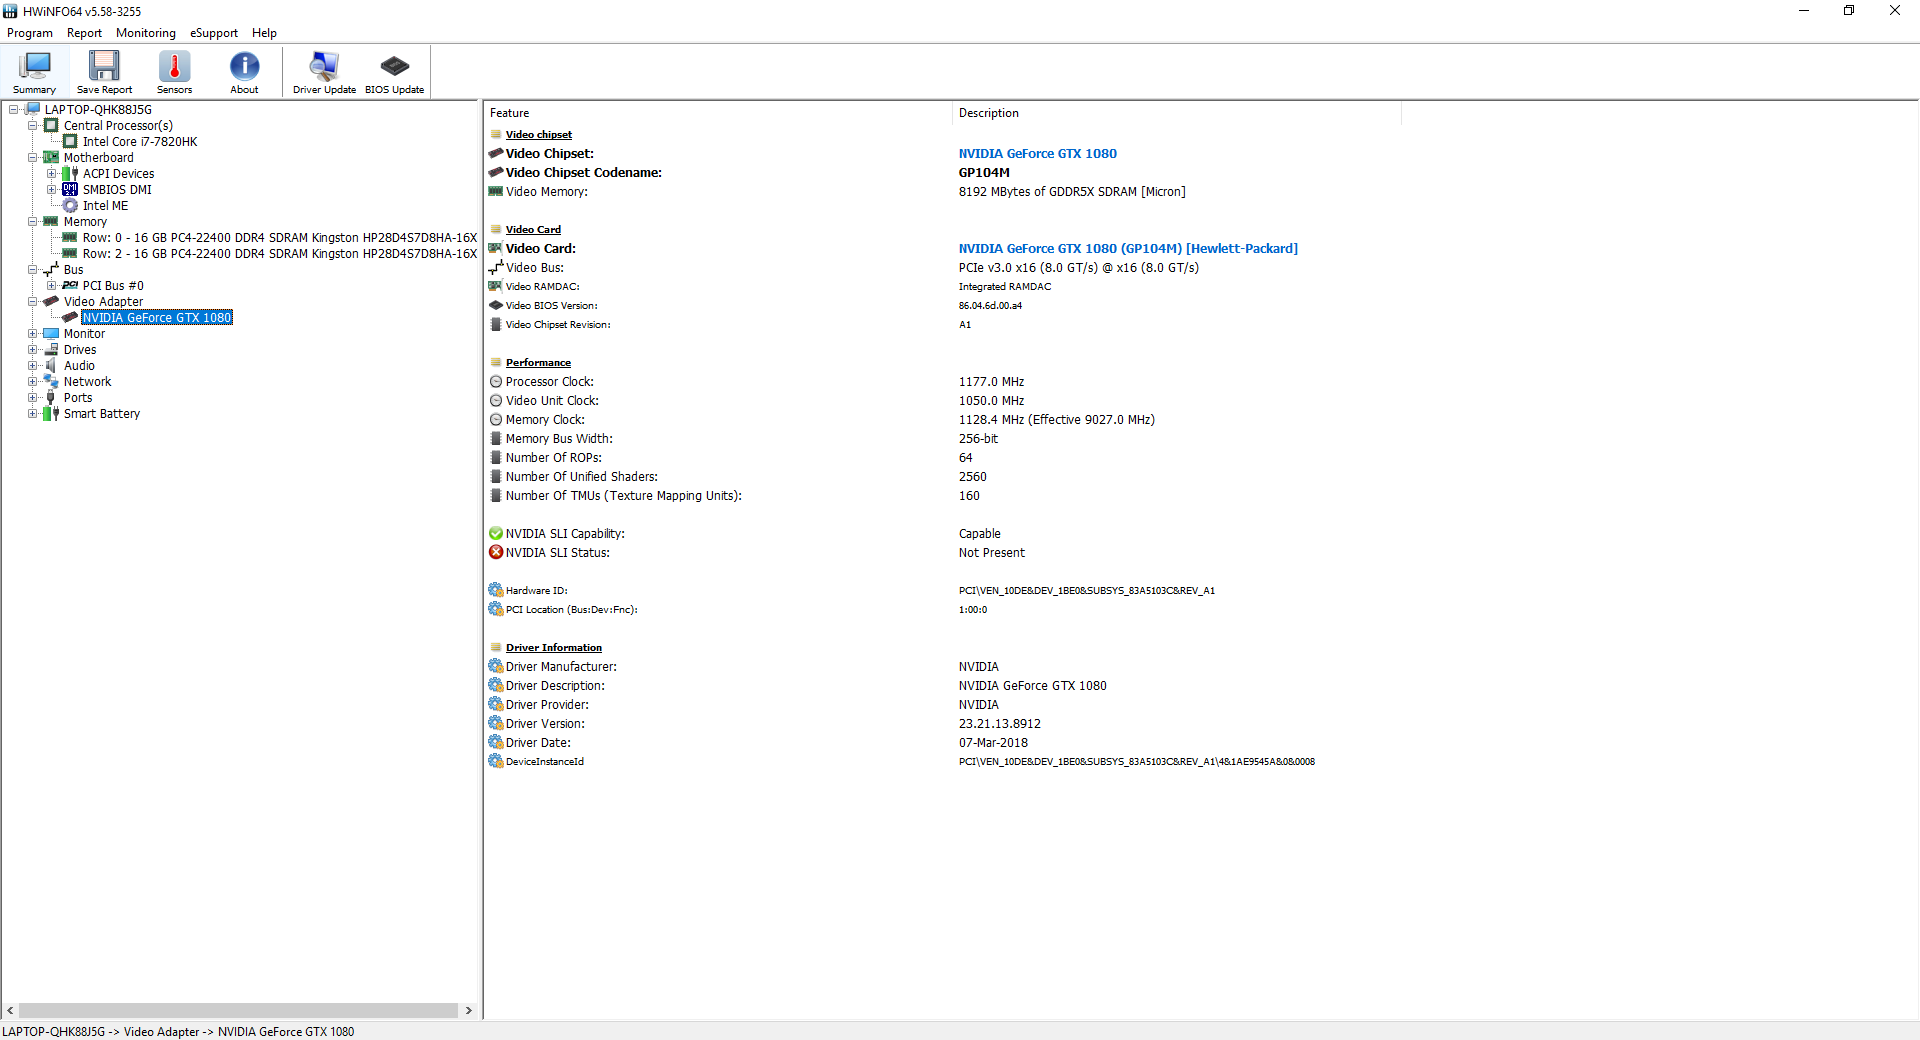This screenshot has height=1040, width=1920.
Task: Expand the SMBIOS DMI node
Action: coord(51,190)
